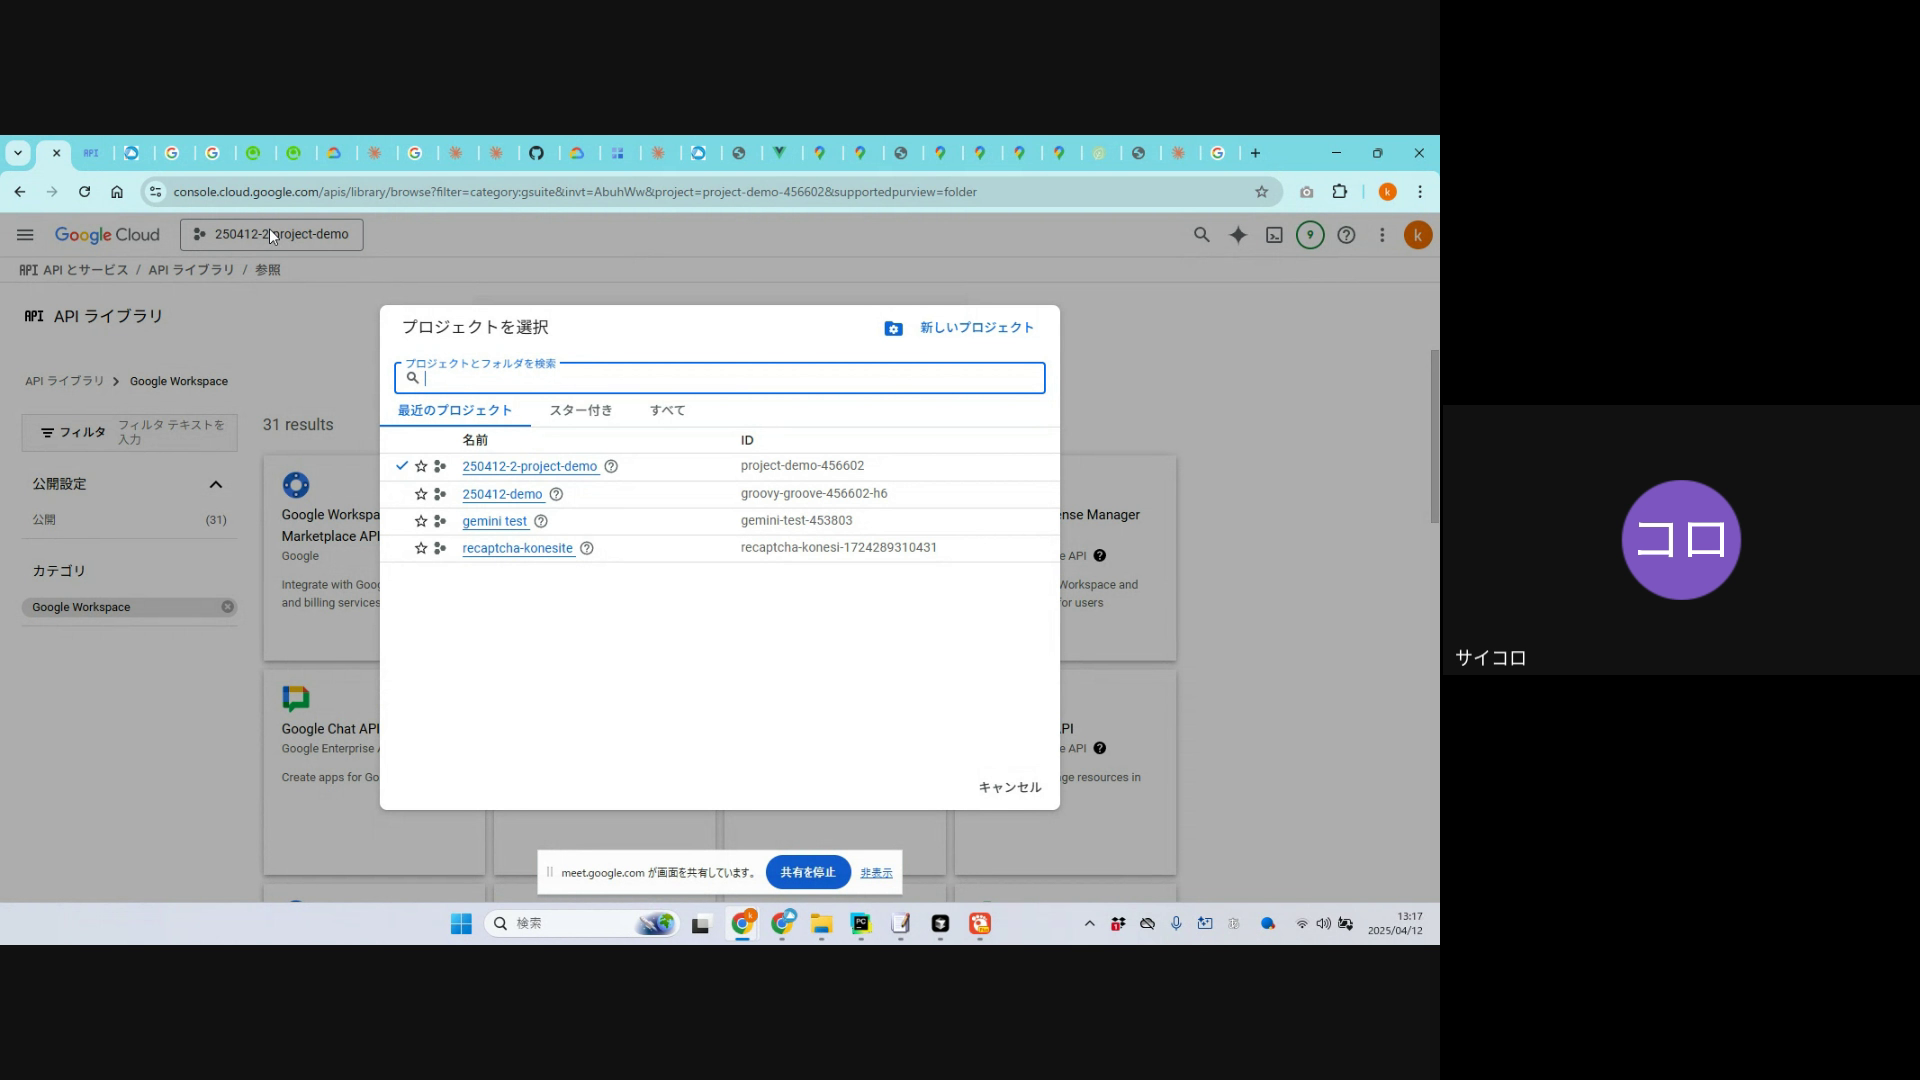This screenshot has width=1920, height=1080.
Task: Click help icon beside recaptcha-konesite
Action: point(587,548)
